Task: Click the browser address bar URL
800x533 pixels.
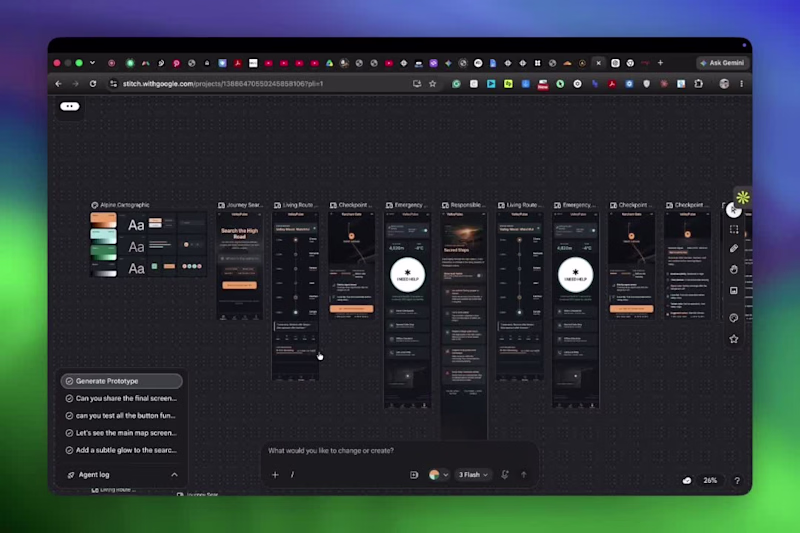Action: (223, 84)
